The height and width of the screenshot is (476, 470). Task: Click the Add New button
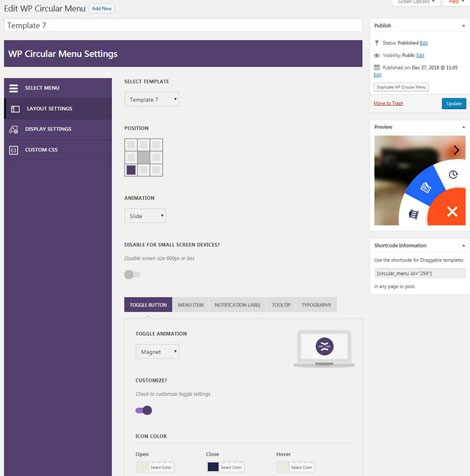(102, 9)
